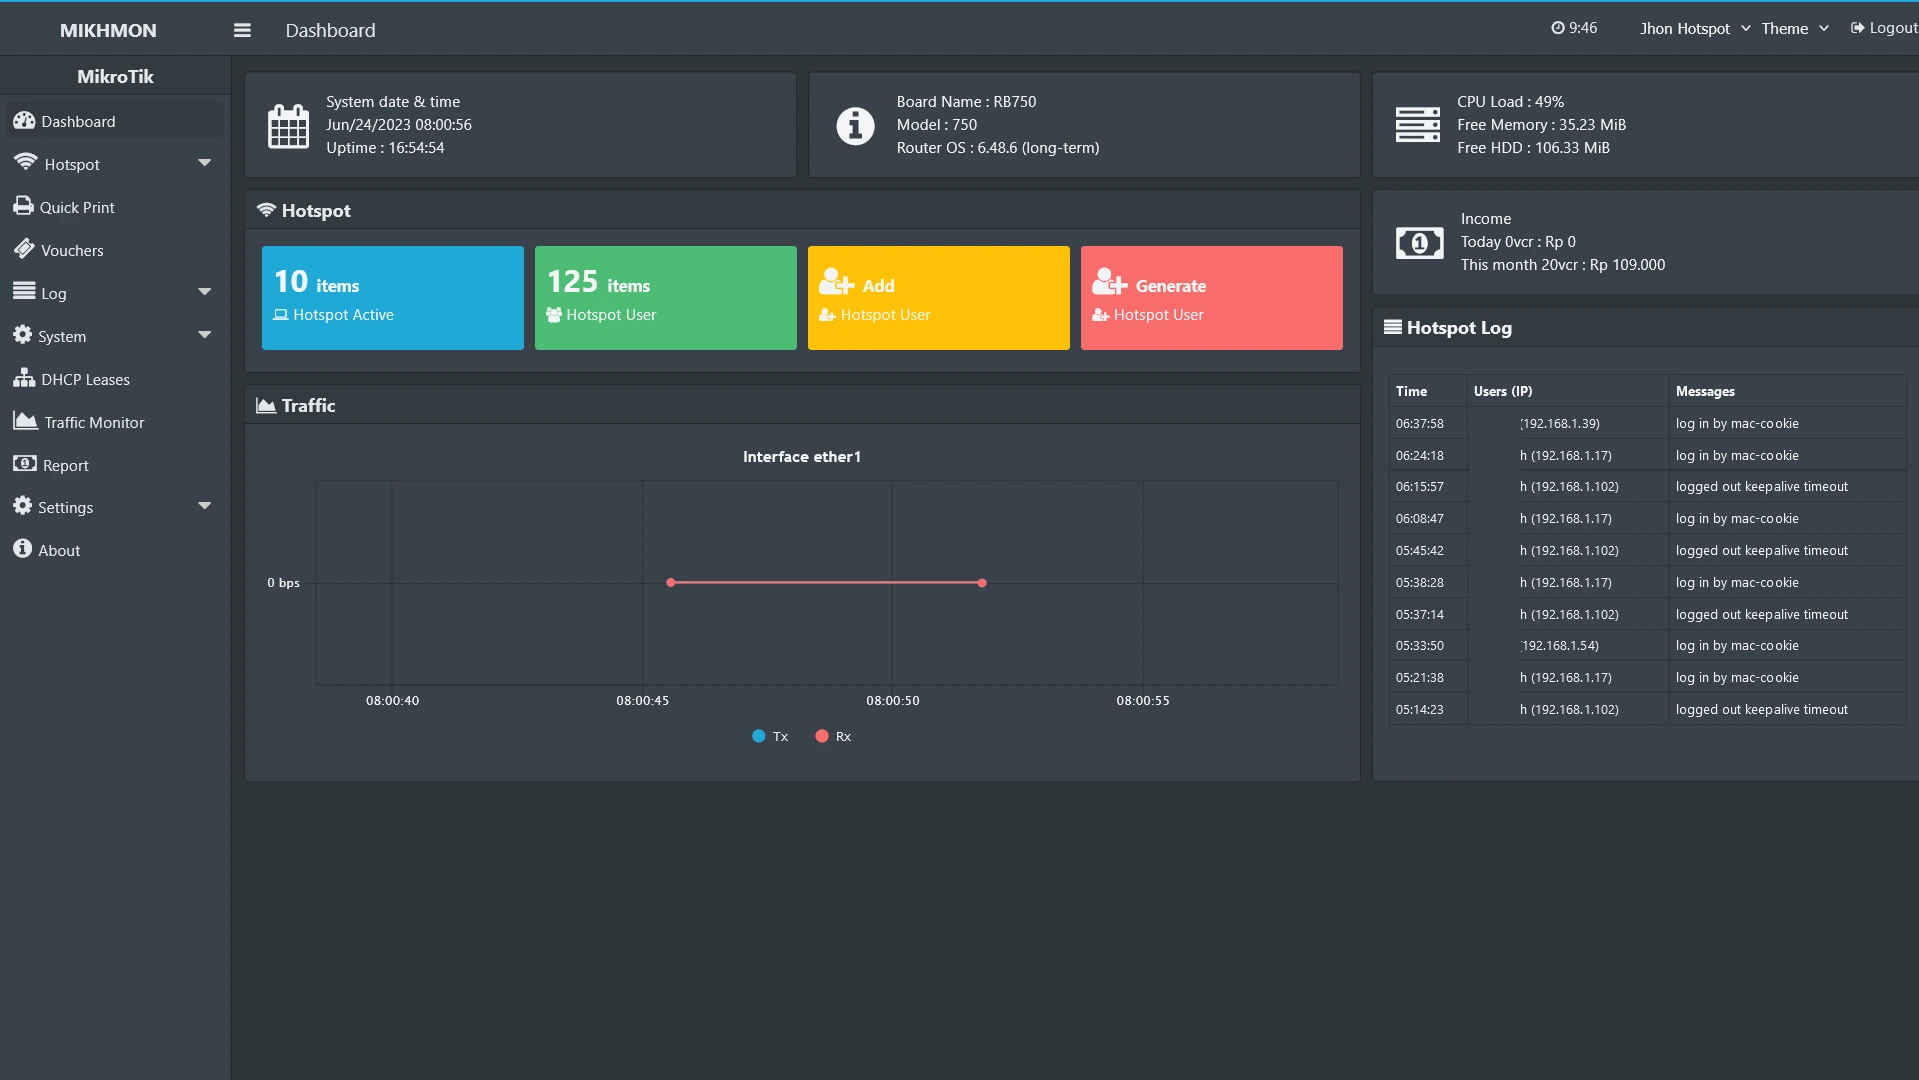Click the Generate Hotspot User card

click(1212, 298)
